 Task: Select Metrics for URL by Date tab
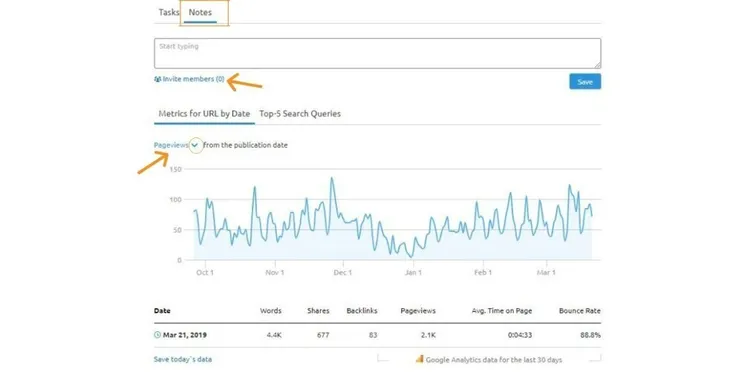(x=204, y=114)
